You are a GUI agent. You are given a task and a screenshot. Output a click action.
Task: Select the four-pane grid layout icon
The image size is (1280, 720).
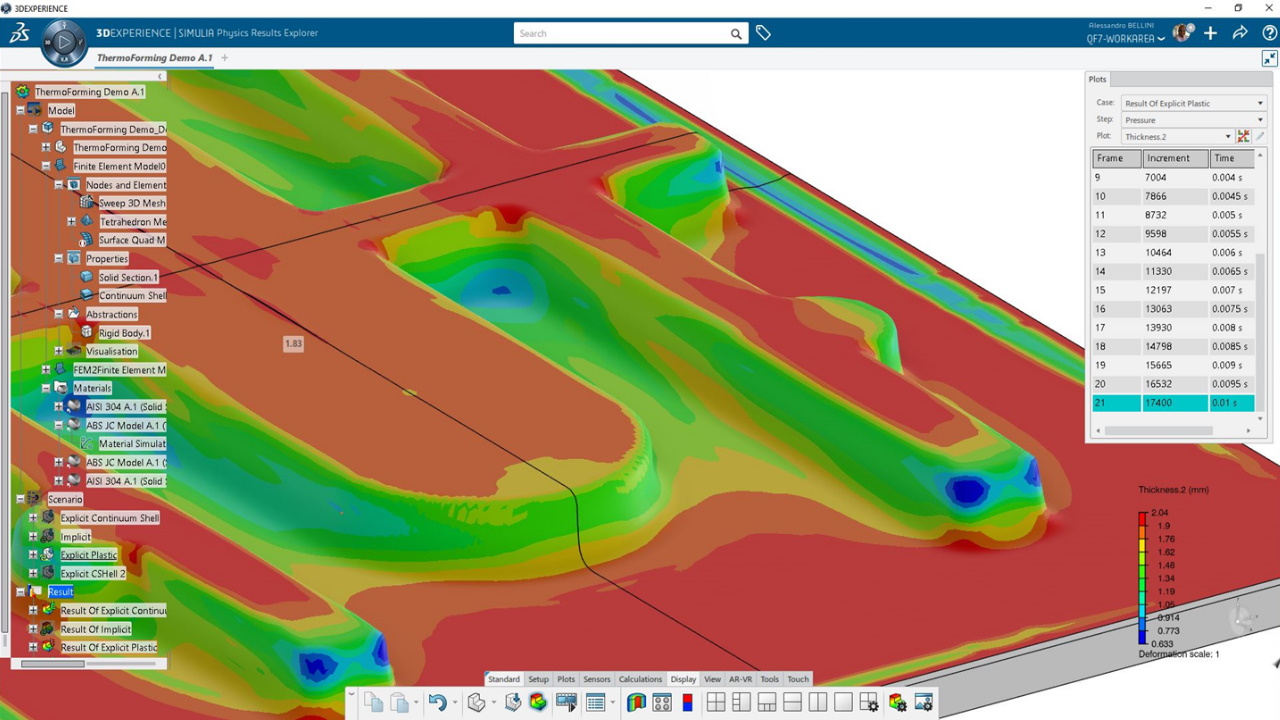pos(716,703)
